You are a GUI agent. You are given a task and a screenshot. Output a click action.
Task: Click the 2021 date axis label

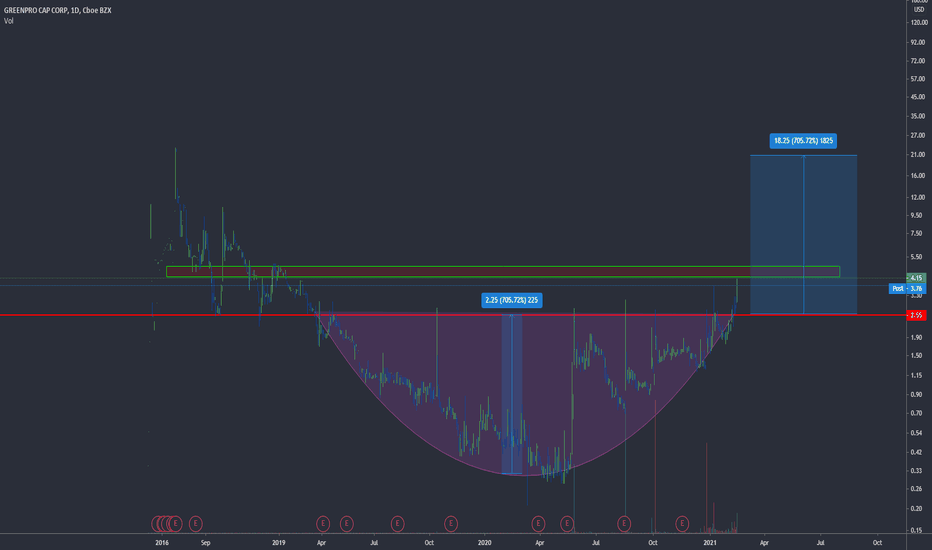[710, 543]
